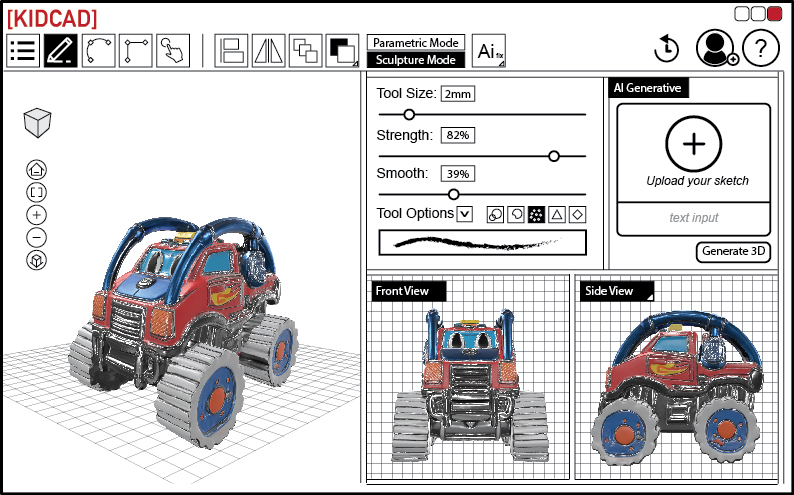Click the 3D box perspective icon
This screenshot has width=794, height=495.
tap(36, 260)
